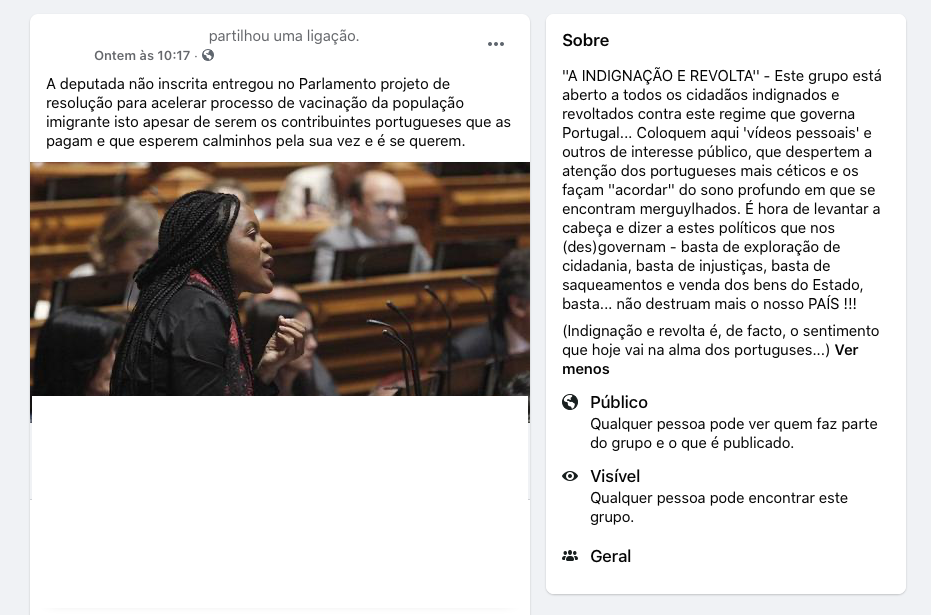
Task: Click the text 'Qualquer pessoa pode encontrar este grupo'
Action: coord(719,508)
